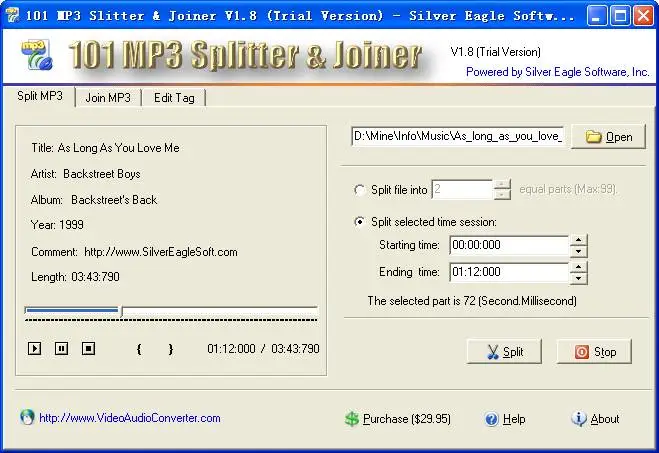Screen dimensions: 659x453
Task: Decrease the Starting time with down arrow
Action: coord(578,251)
